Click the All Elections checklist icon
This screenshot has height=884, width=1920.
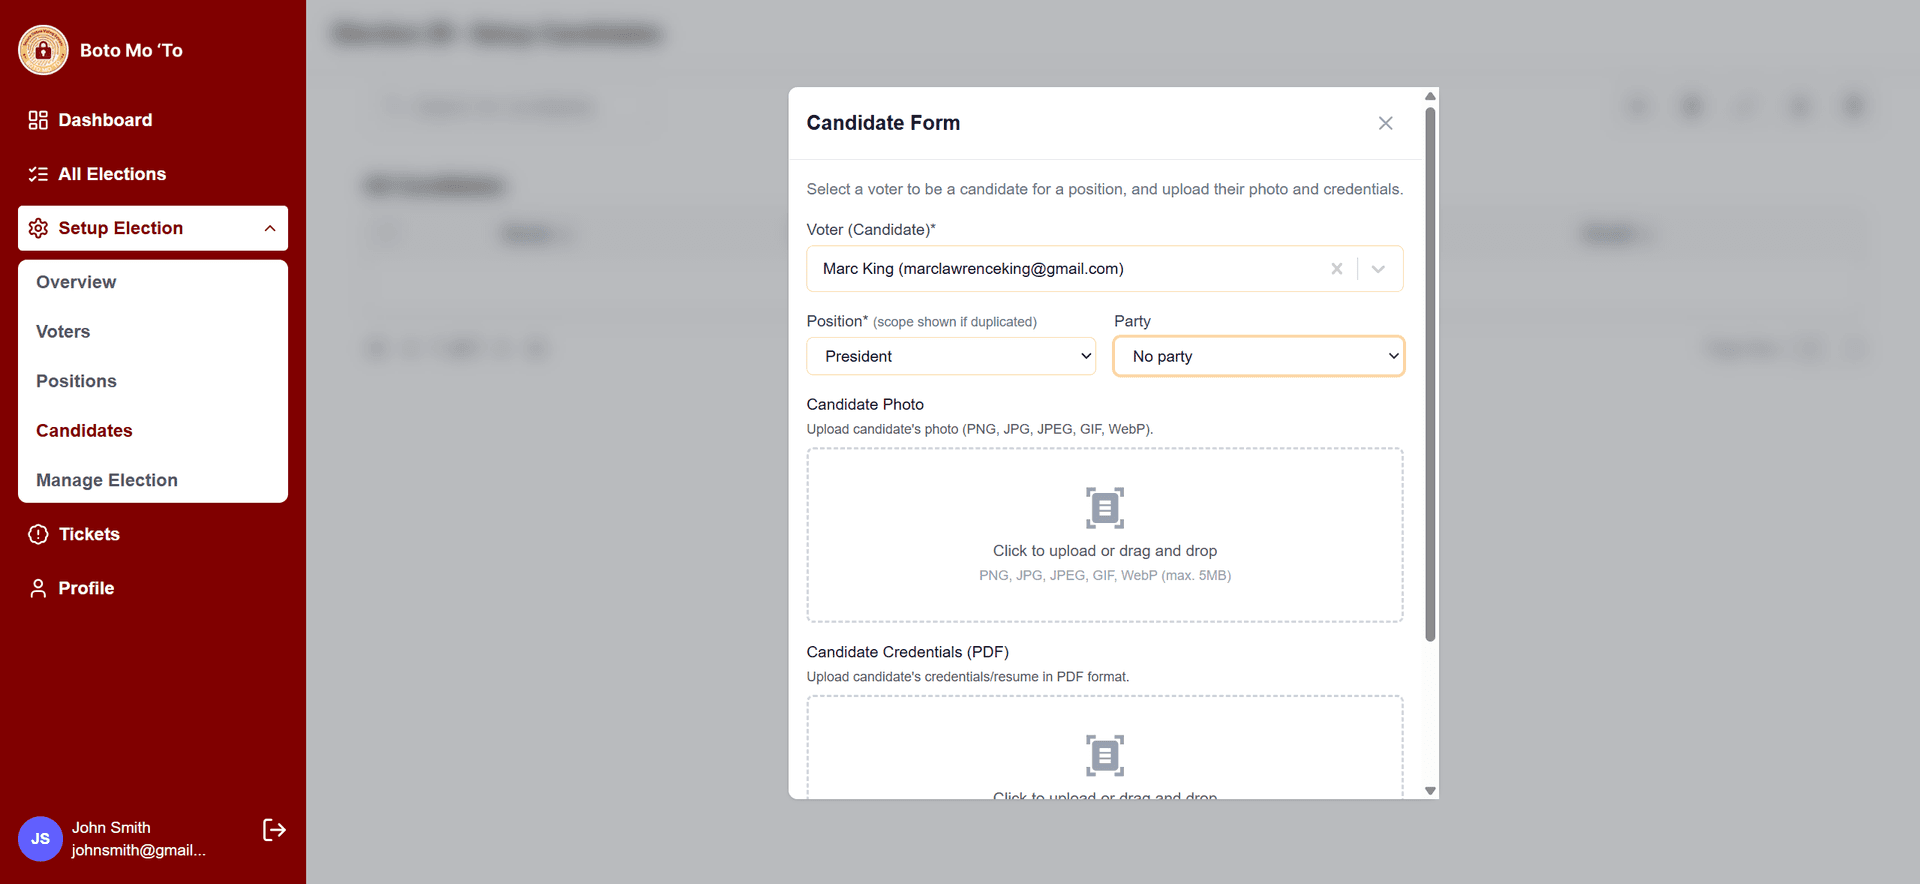pos(38,174)
